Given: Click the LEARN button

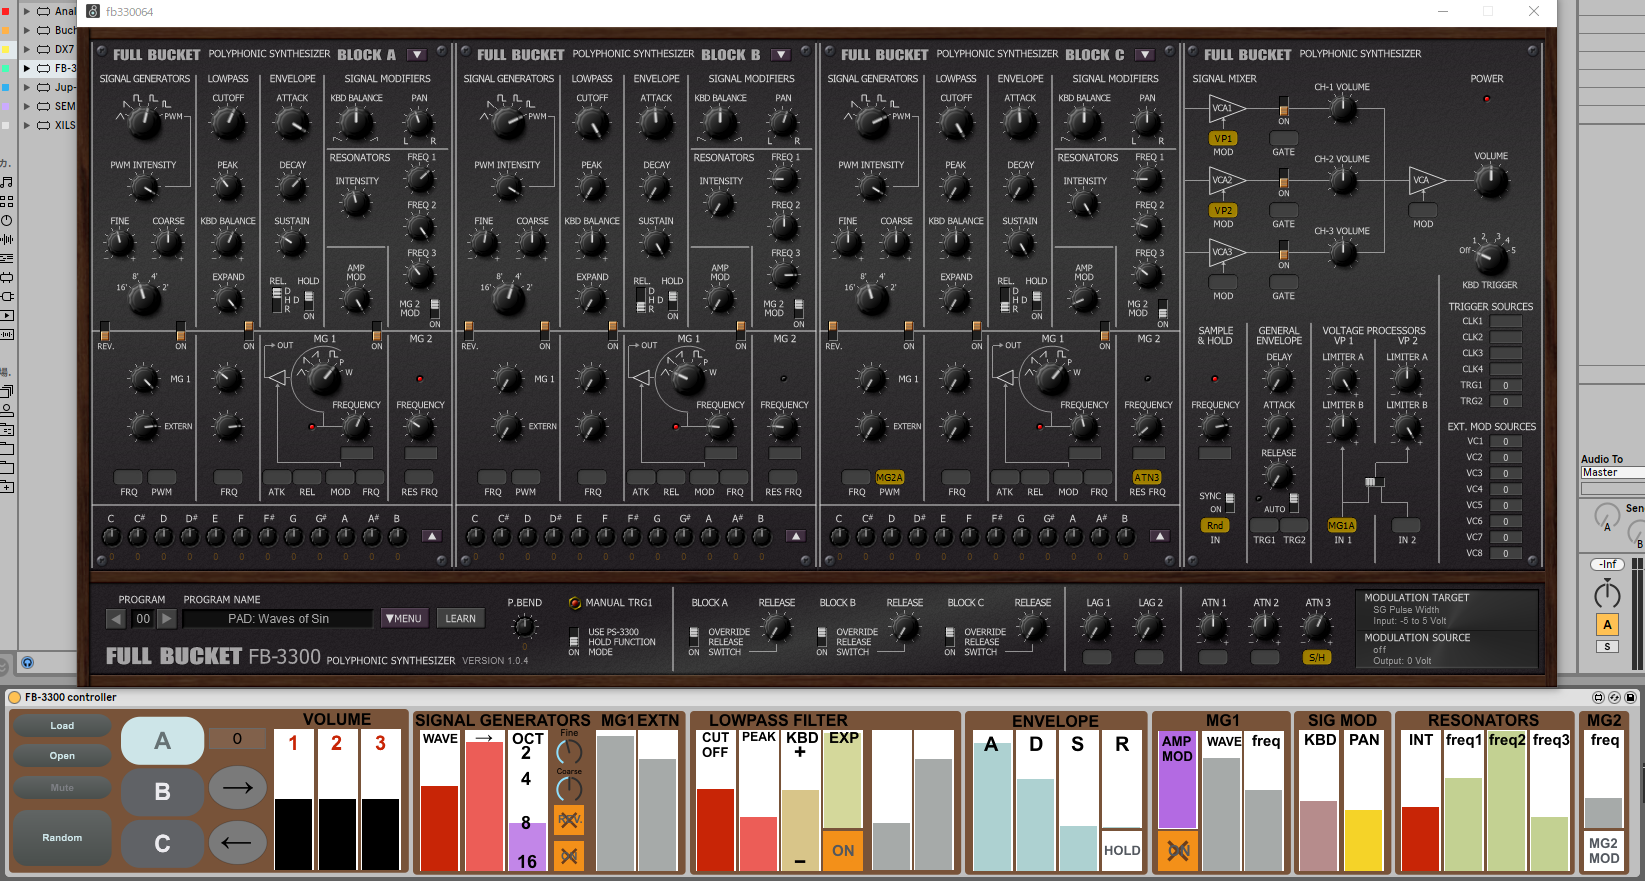Looking at the screenshot, I should click(x=460, y=619).
